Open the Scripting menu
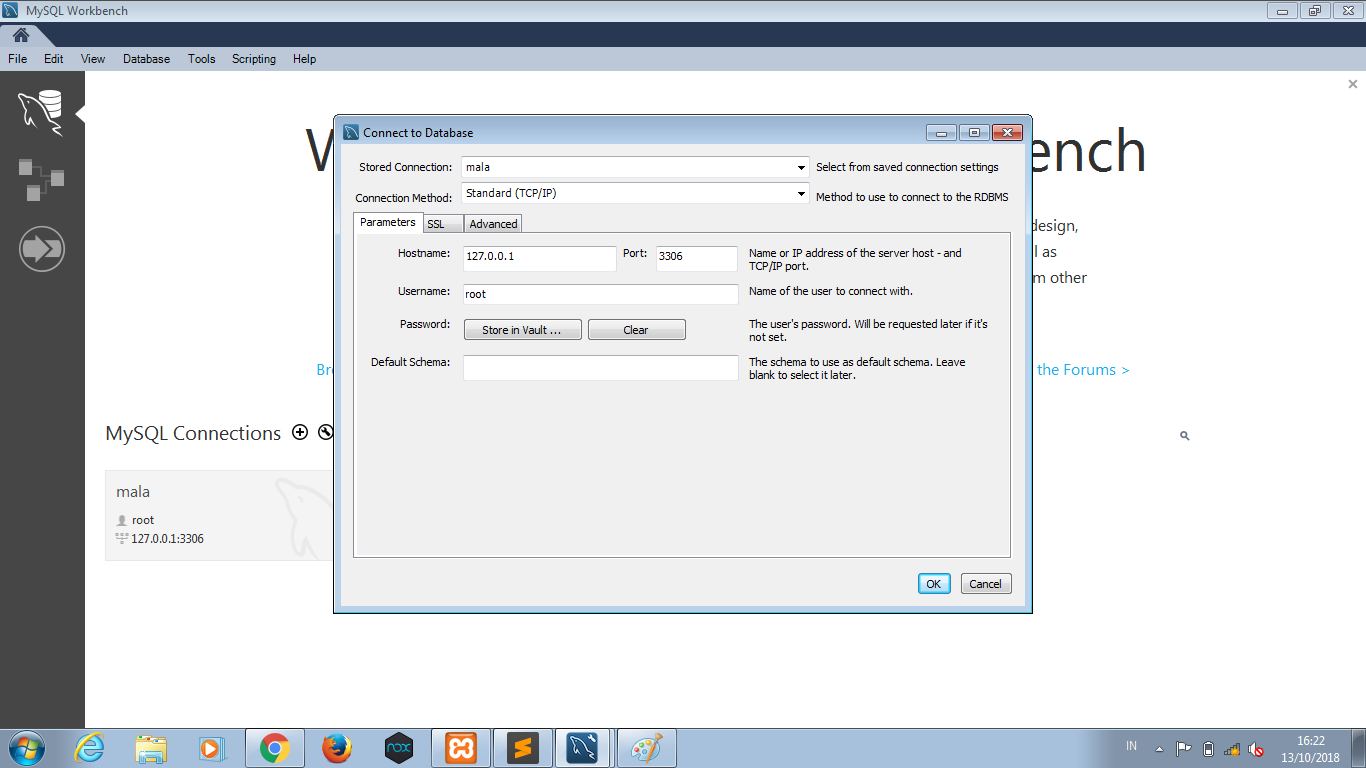Image resolution: width=1366 pixels, height=768 pixels. coord(253,58)
